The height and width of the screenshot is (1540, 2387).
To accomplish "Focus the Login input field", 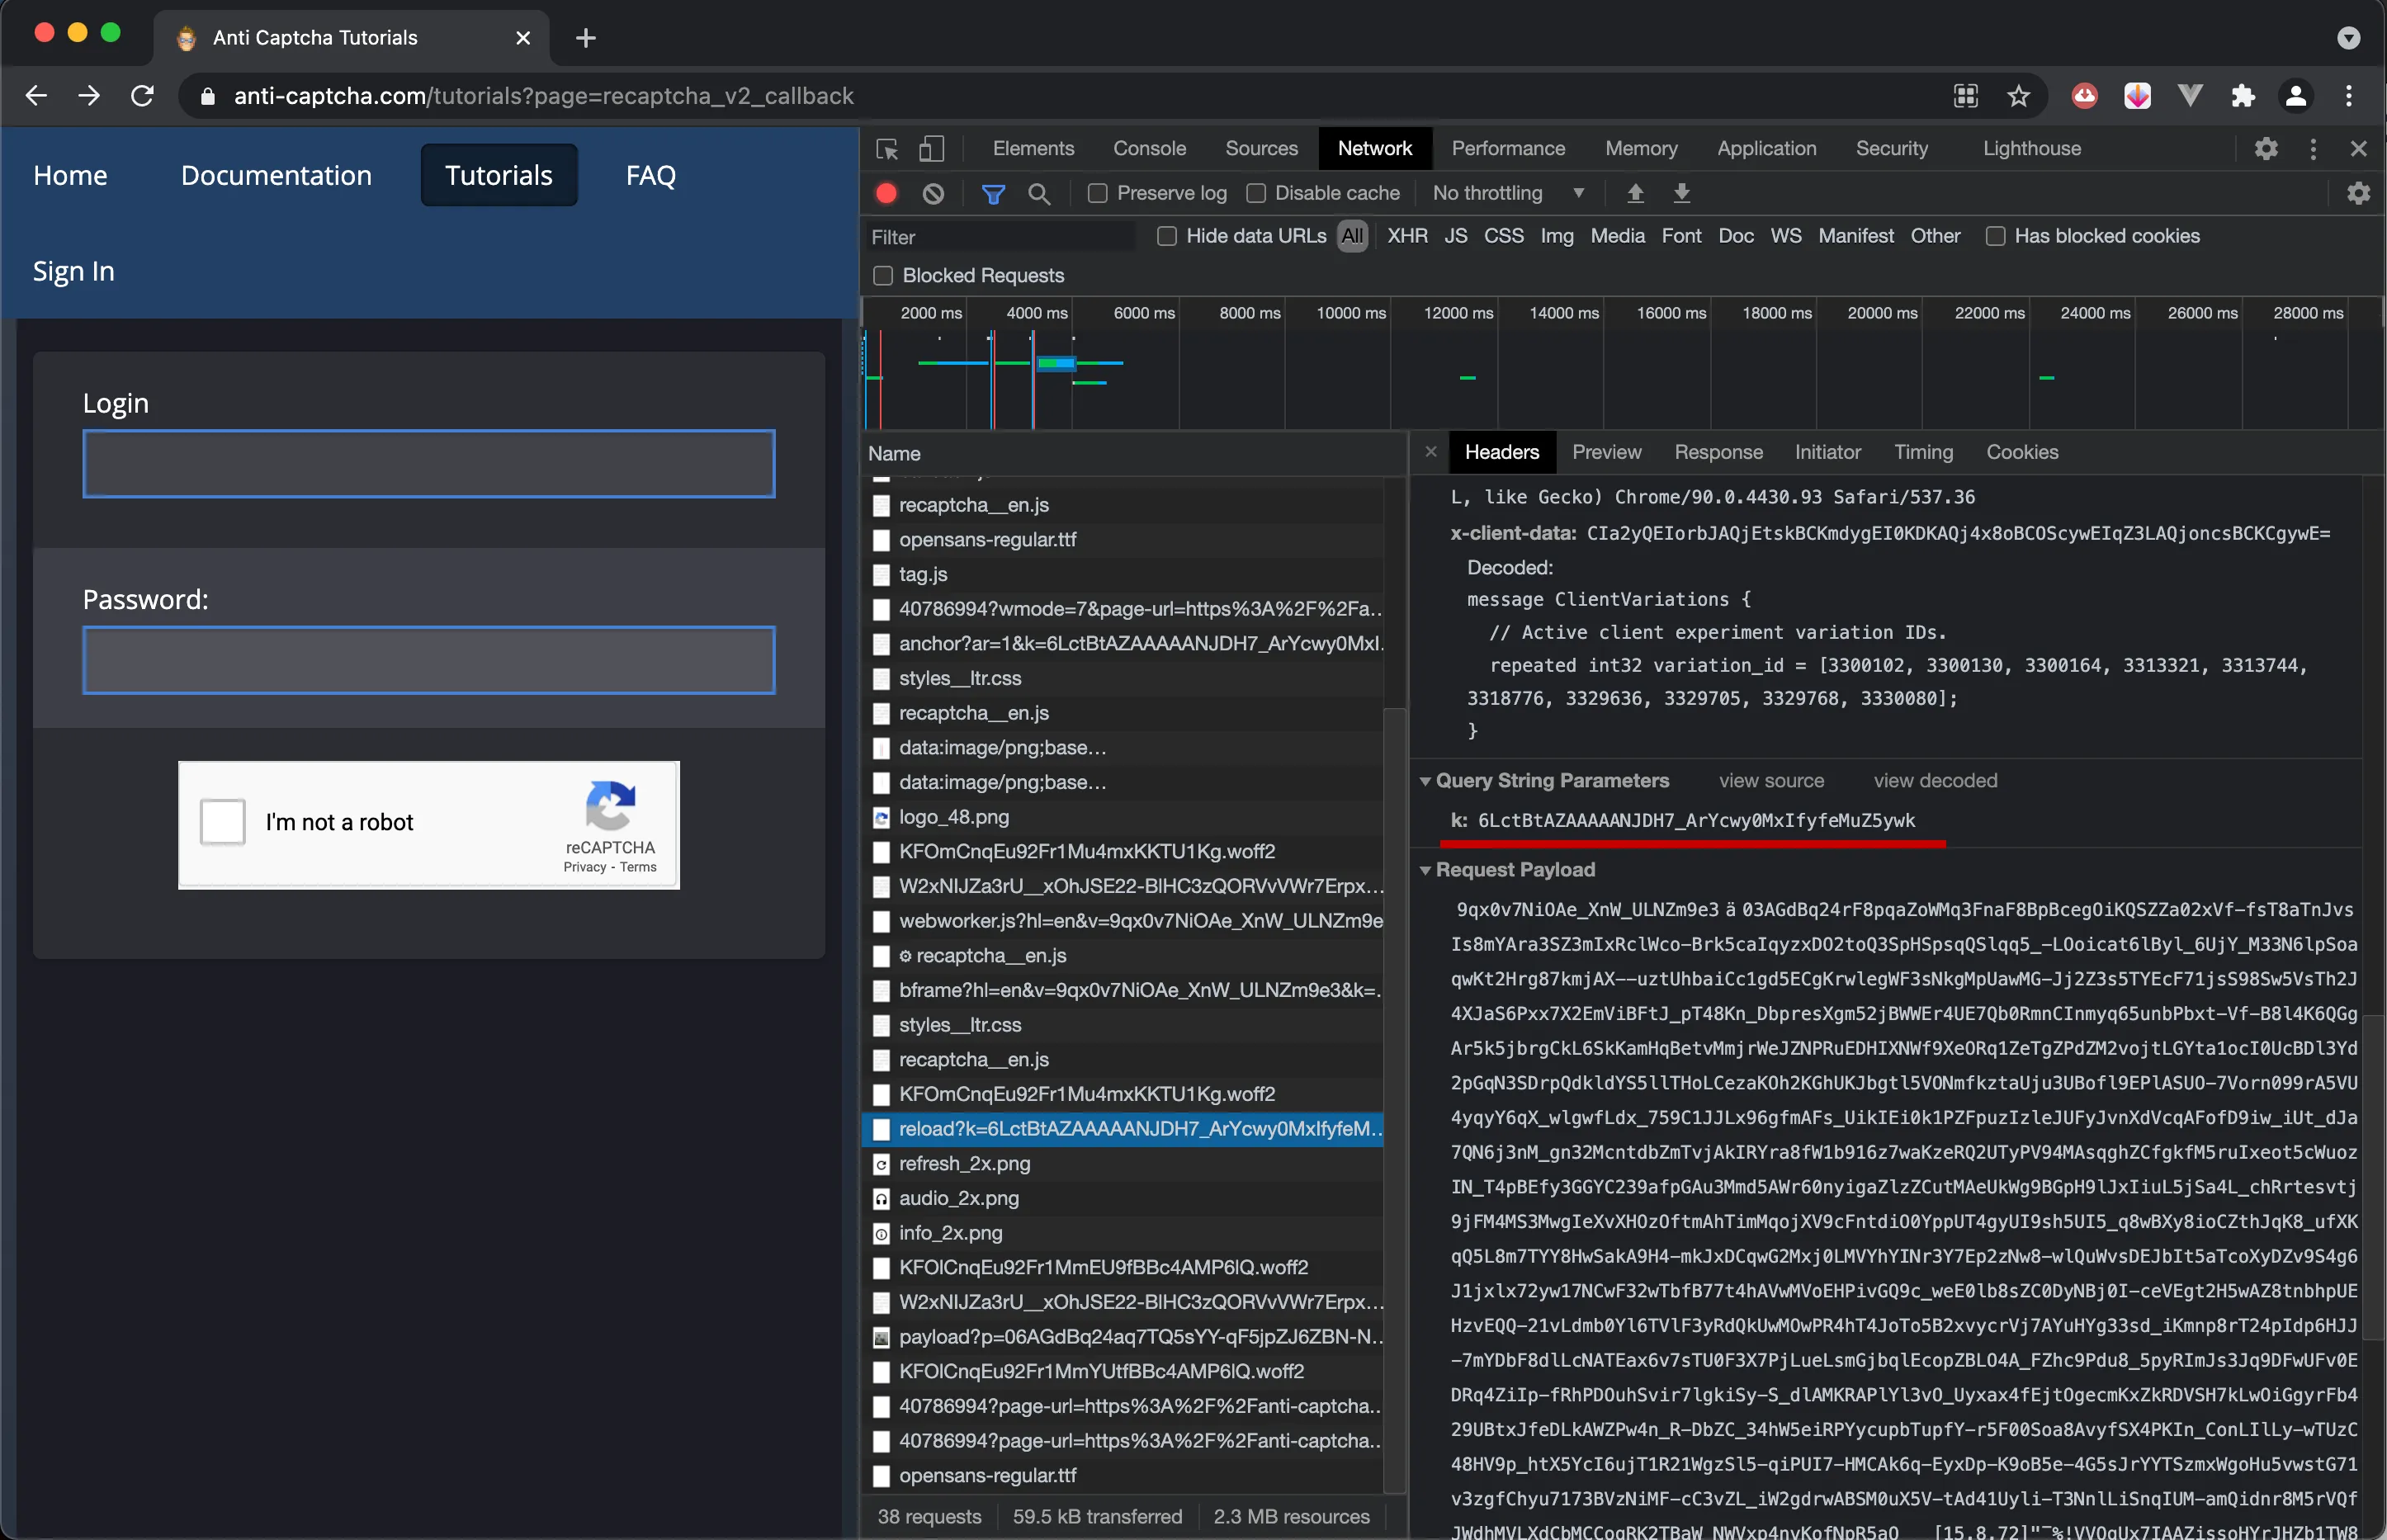I will point(429,464).
